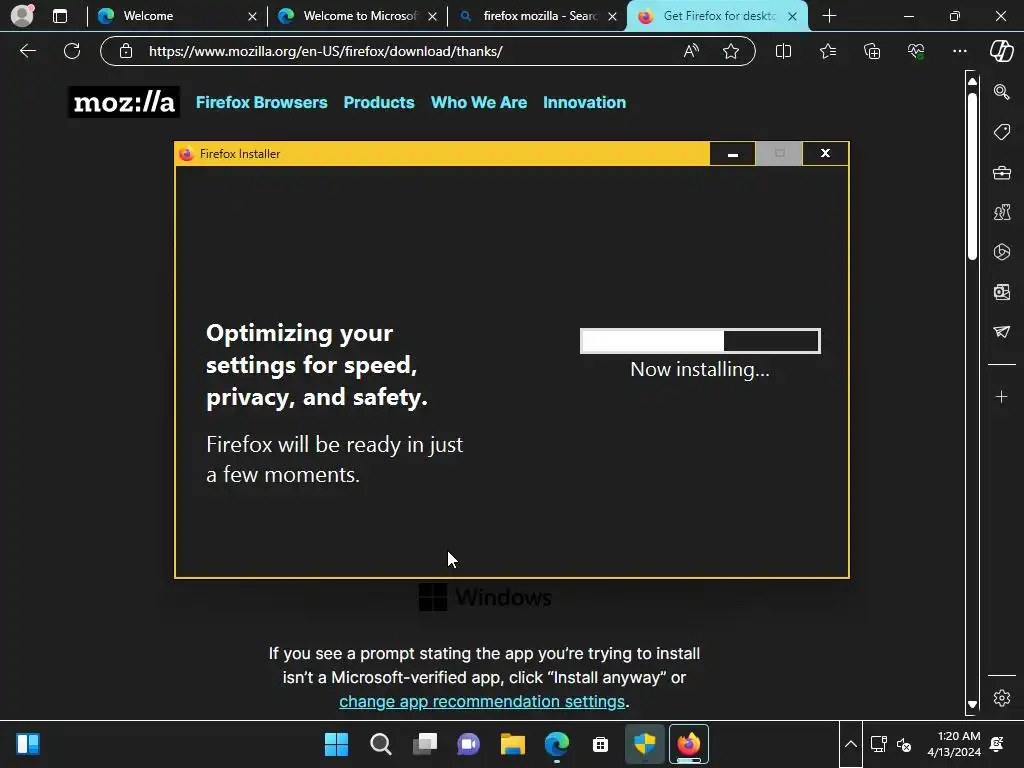Open the tab actions menu icon
The height and width of the screenshot is (768, 1024).
pyautogui.click(x=59, y=16)
